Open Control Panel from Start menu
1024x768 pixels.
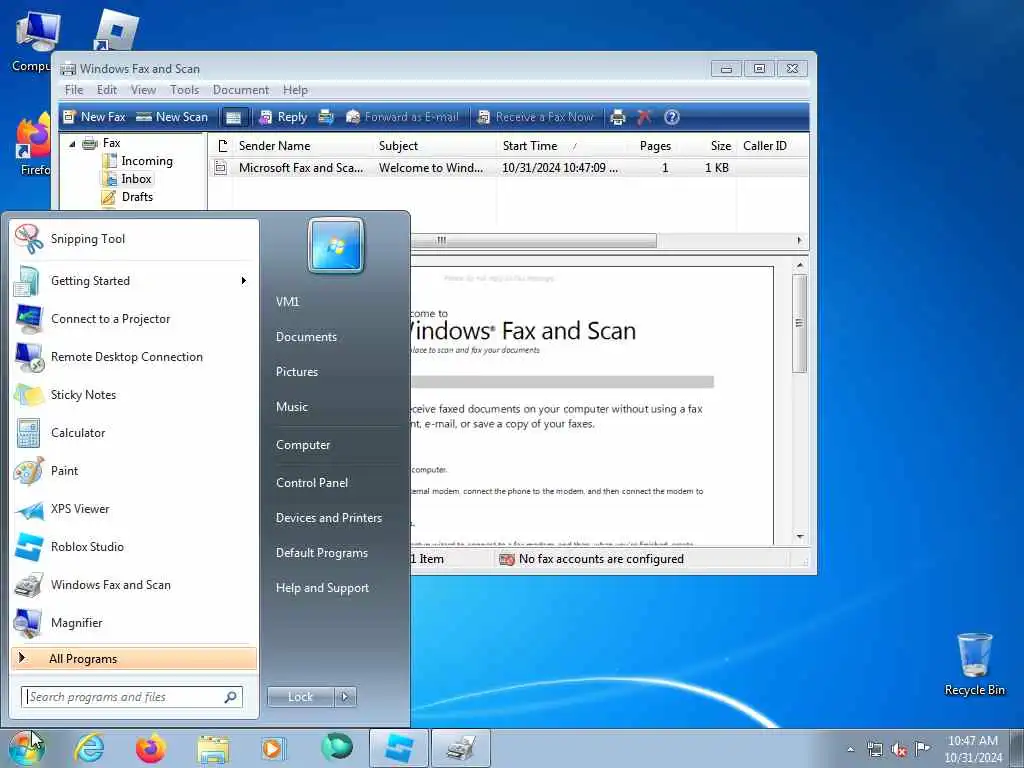pos(312,483)
